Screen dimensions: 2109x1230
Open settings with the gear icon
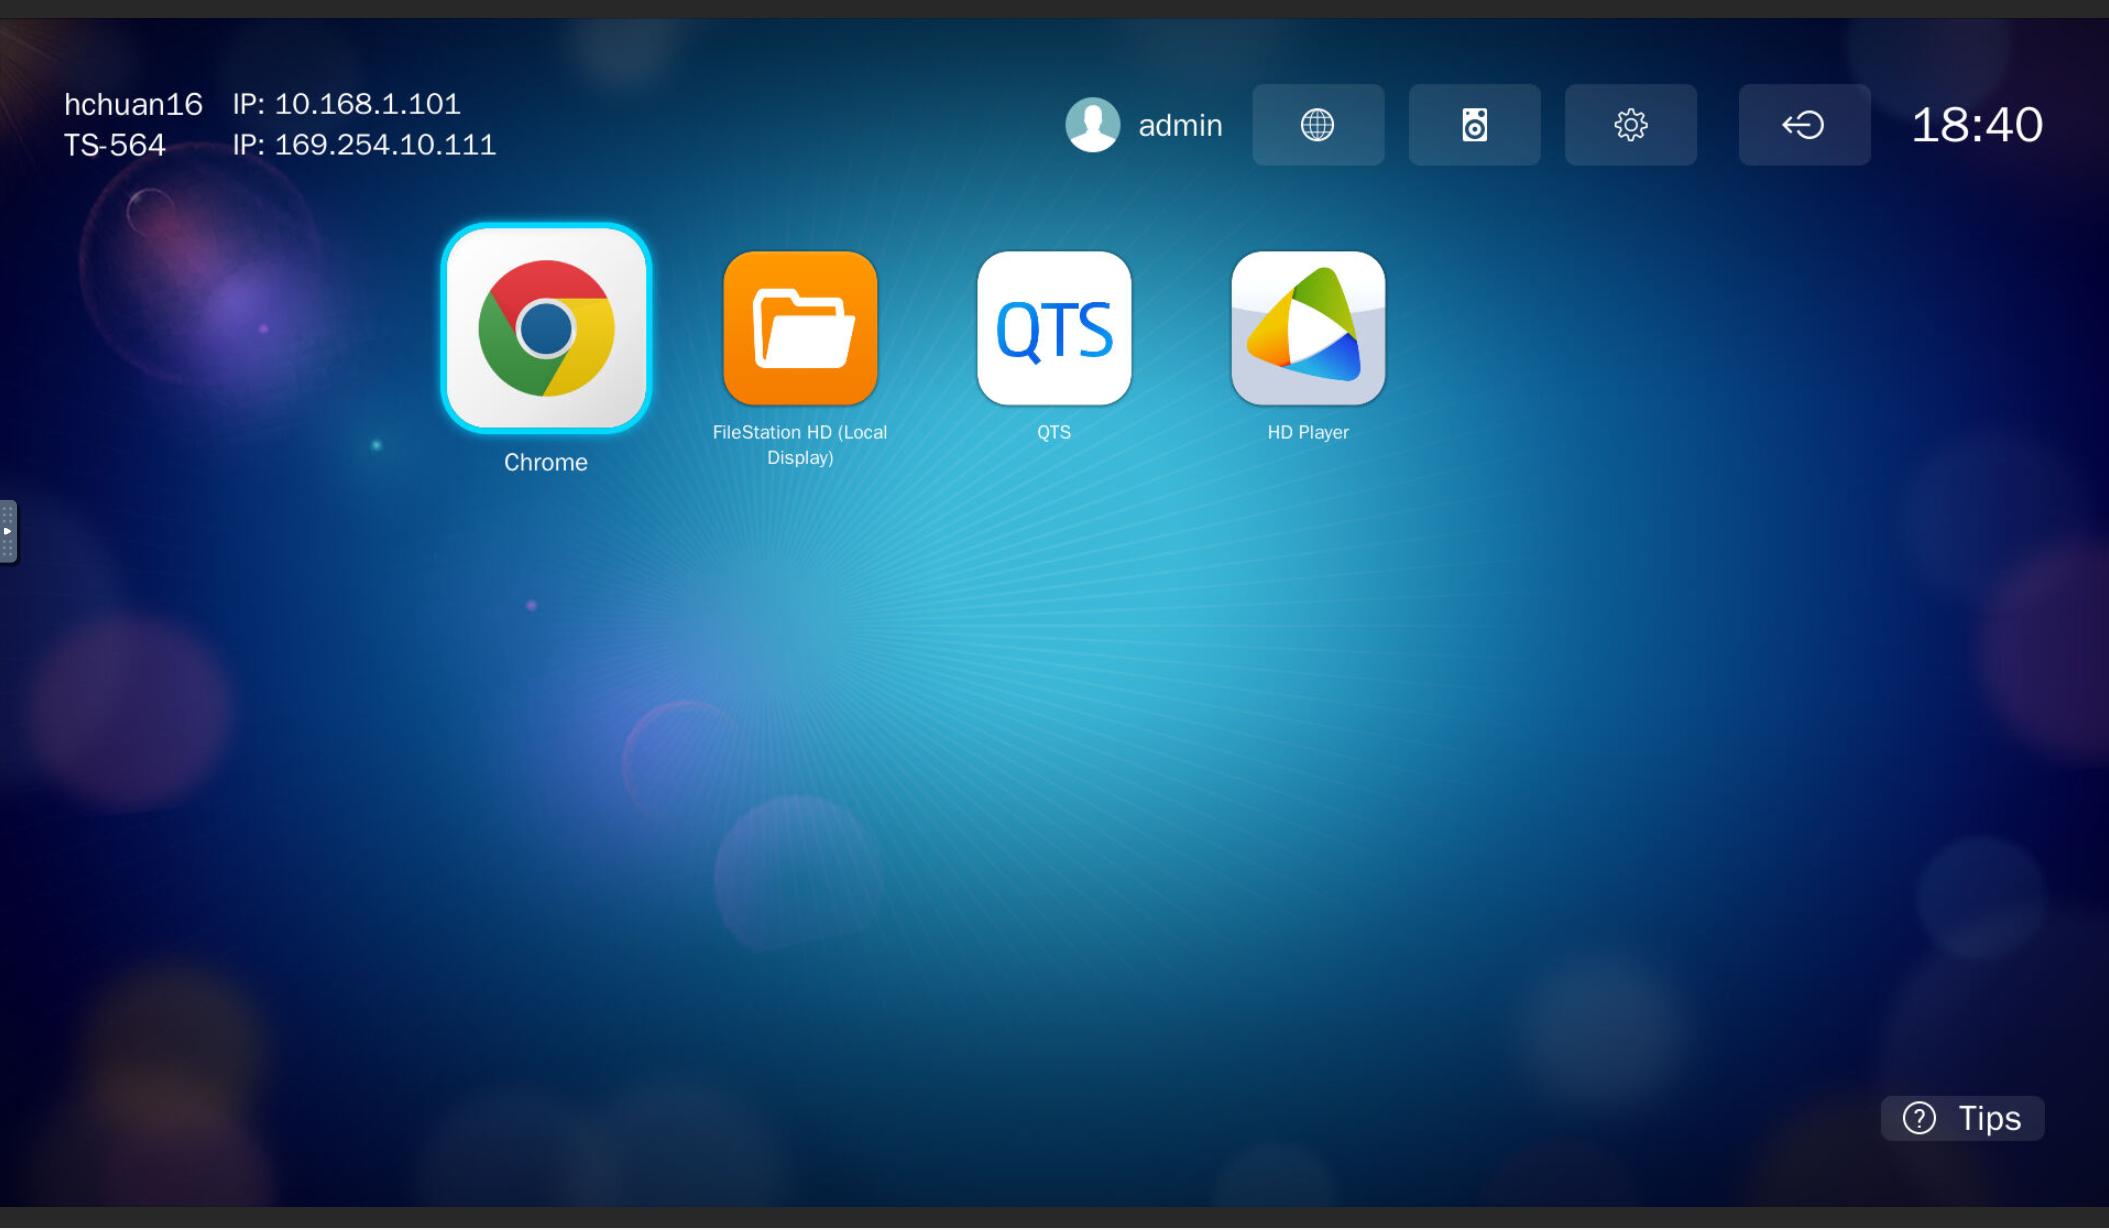pyautogui.click(x=1630, y=125)
